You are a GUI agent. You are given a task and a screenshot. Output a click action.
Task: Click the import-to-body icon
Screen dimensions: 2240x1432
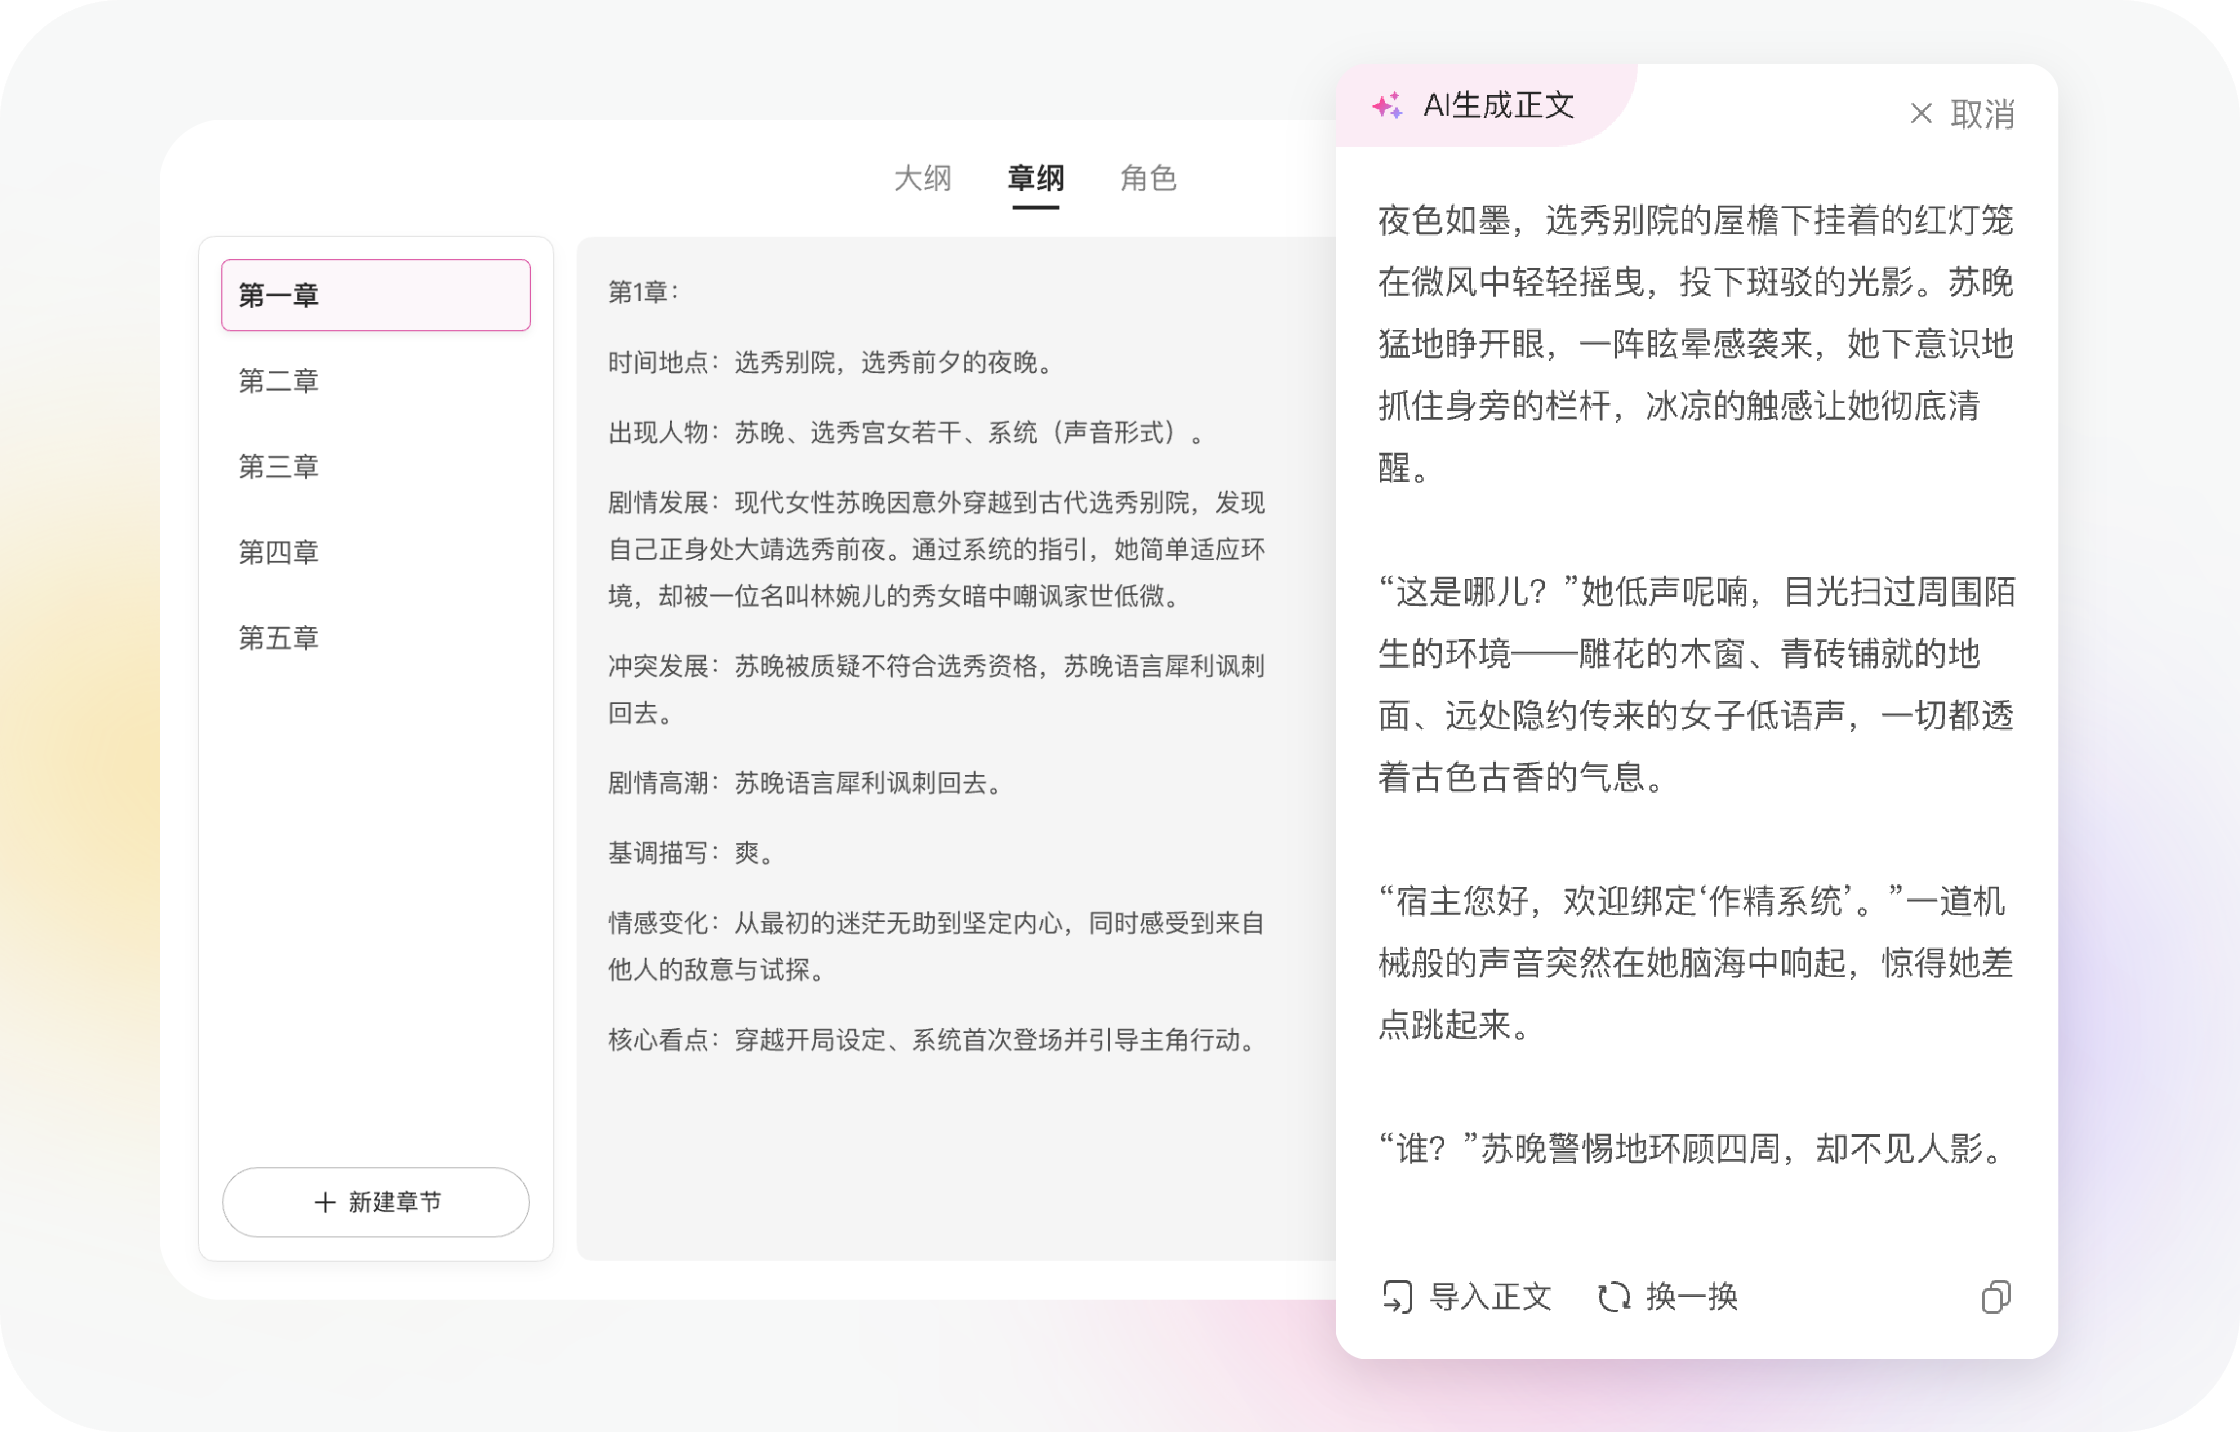coord(1397,1297)
